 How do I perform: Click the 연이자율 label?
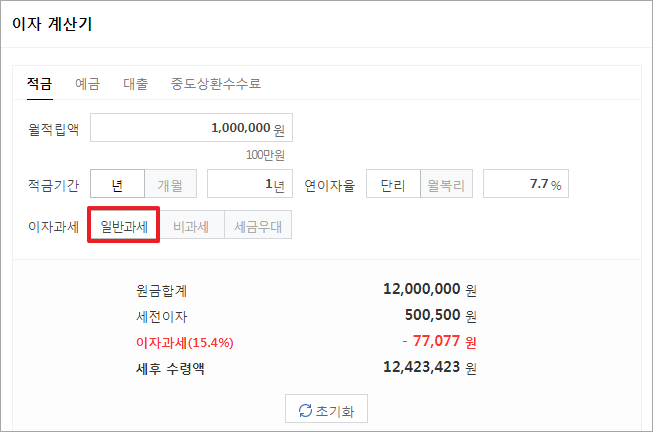coord(329,185)
